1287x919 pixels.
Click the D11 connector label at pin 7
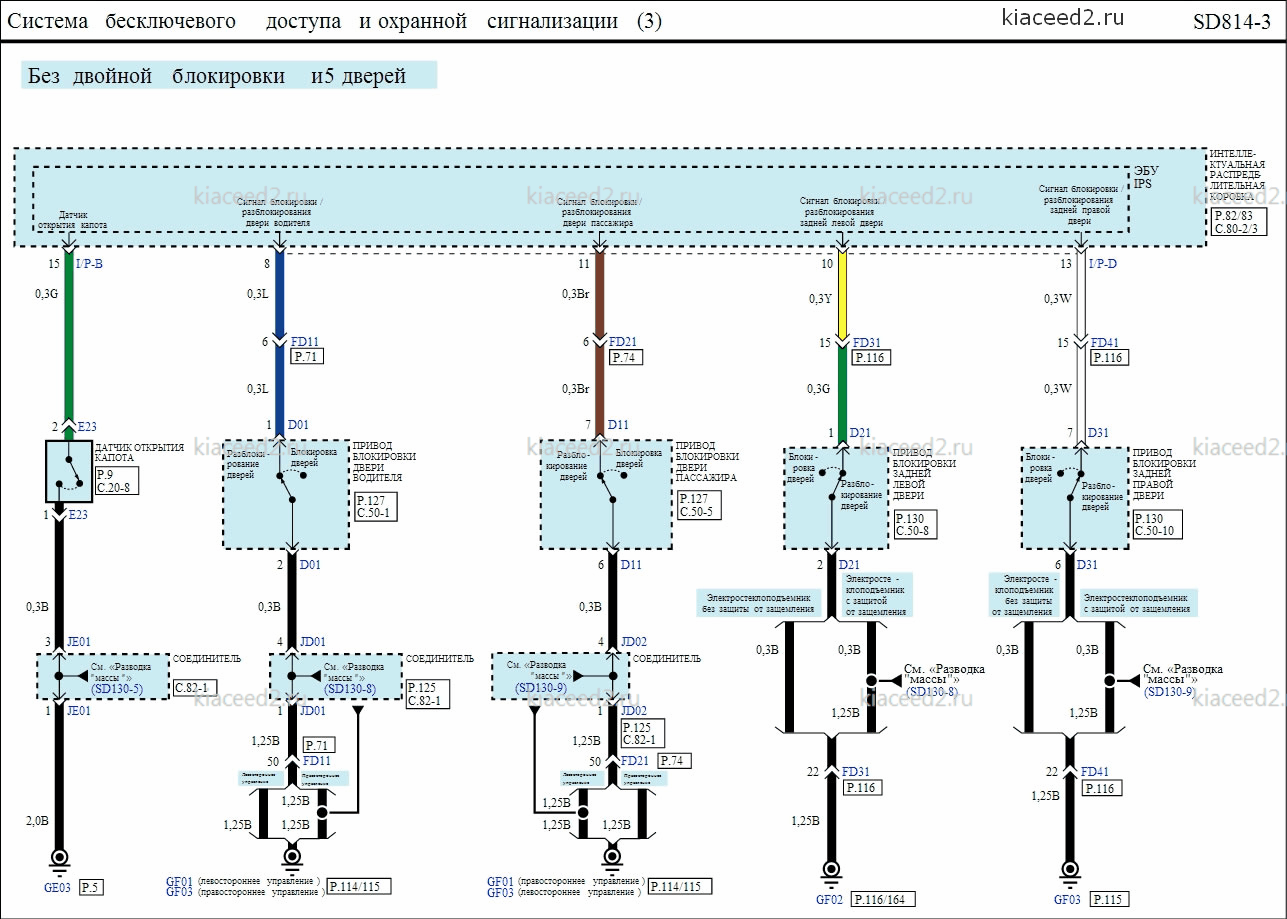click(x=619, y=425)
